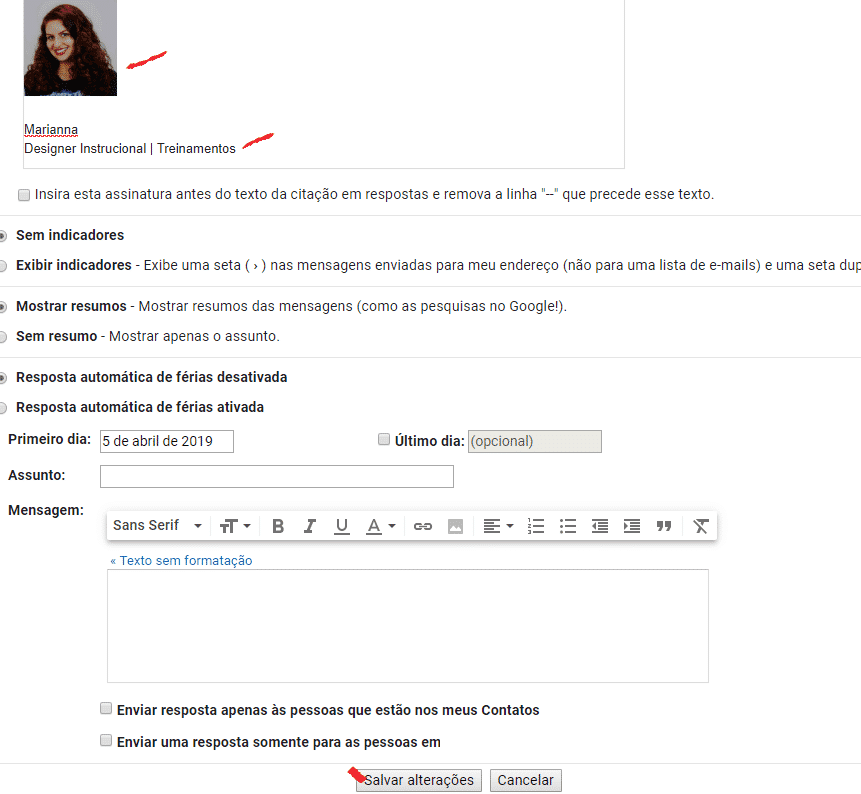861x794 pixels.
Task: Check 'Enviar resposta apenas às pessoas' in Contatos
Action: click(106, 708)
